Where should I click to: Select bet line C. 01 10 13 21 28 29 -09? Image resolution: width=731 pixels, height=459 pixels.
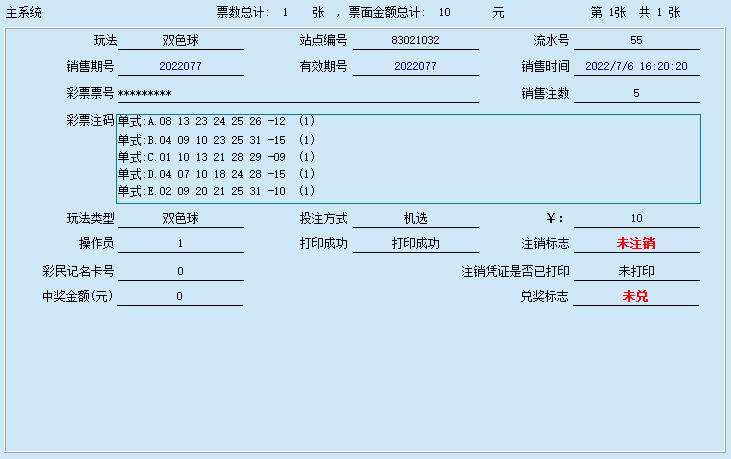[216, 157]
